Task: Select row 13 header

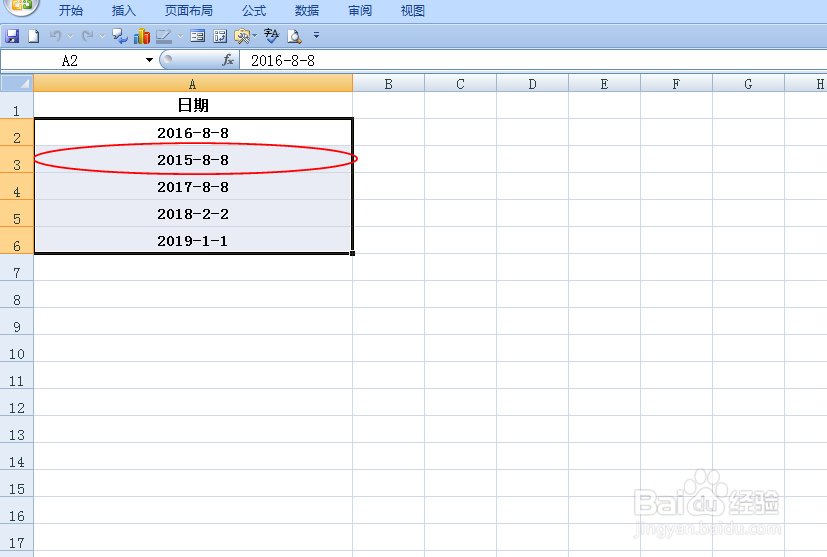Action: pos(17,430)
